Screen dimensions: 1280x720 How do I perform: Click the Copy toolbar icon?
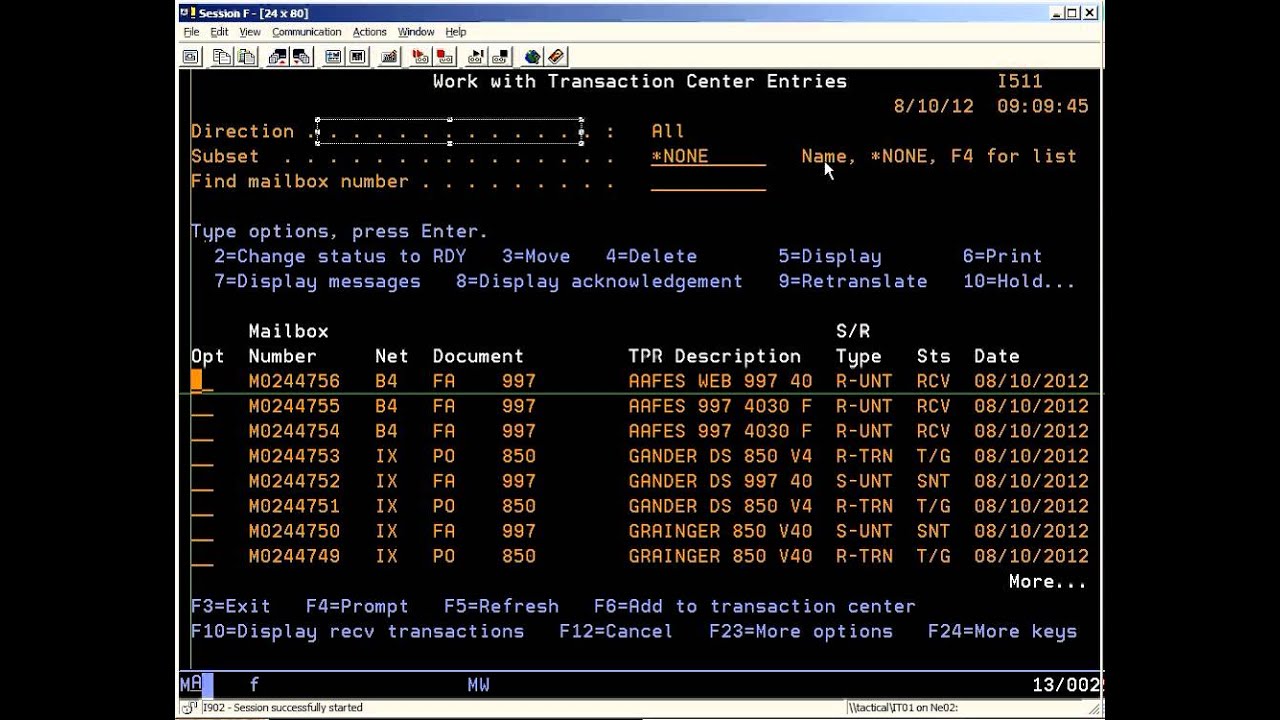(222, 57)
